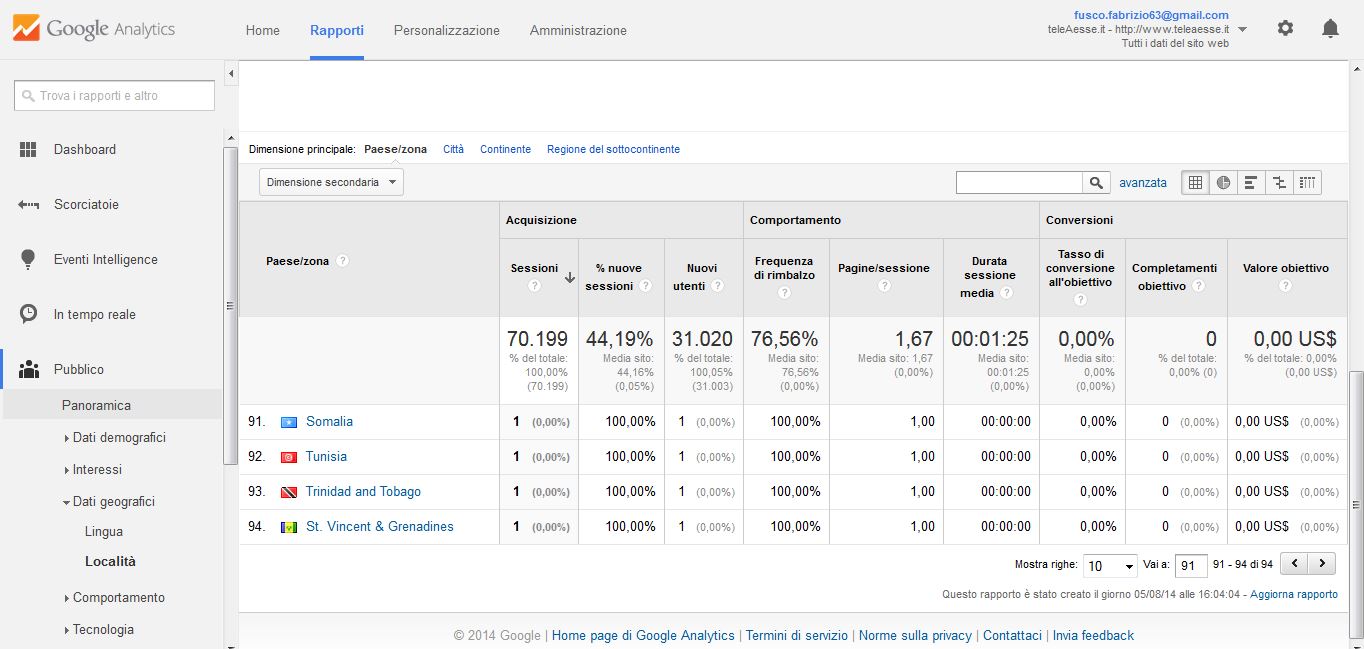This screenshot has height=649, width=1364.
Task: Click the Invia feedback footer link
Action: click(x=1093, y=635)
